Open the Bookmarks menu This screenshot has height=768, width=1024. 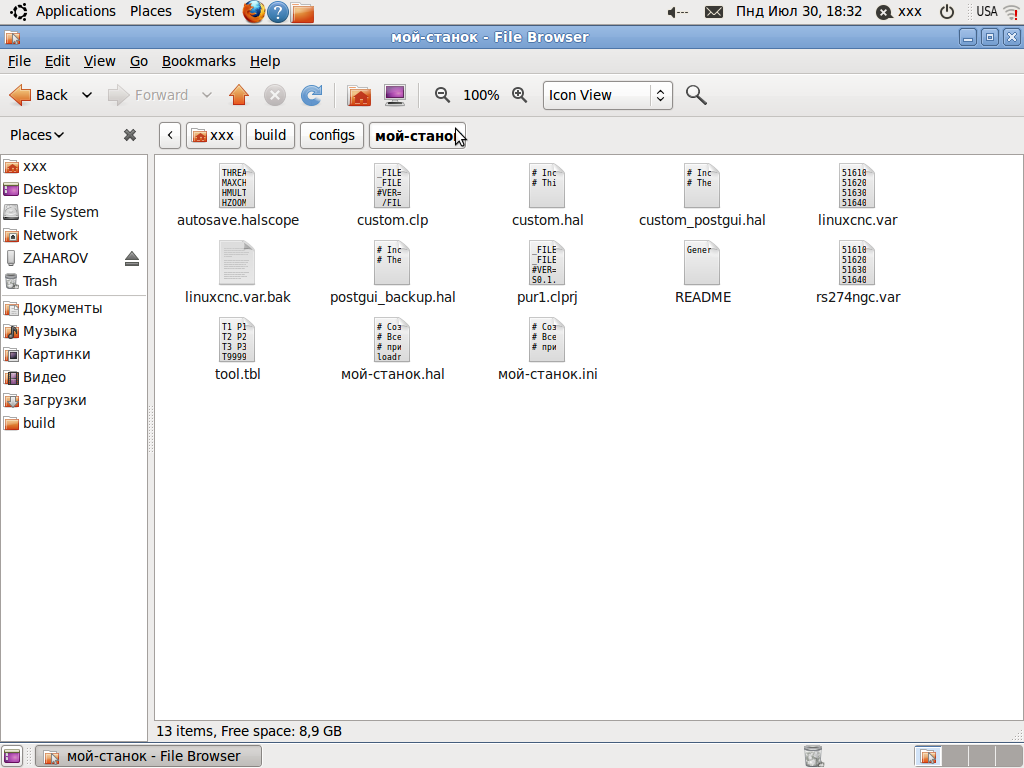199,61
